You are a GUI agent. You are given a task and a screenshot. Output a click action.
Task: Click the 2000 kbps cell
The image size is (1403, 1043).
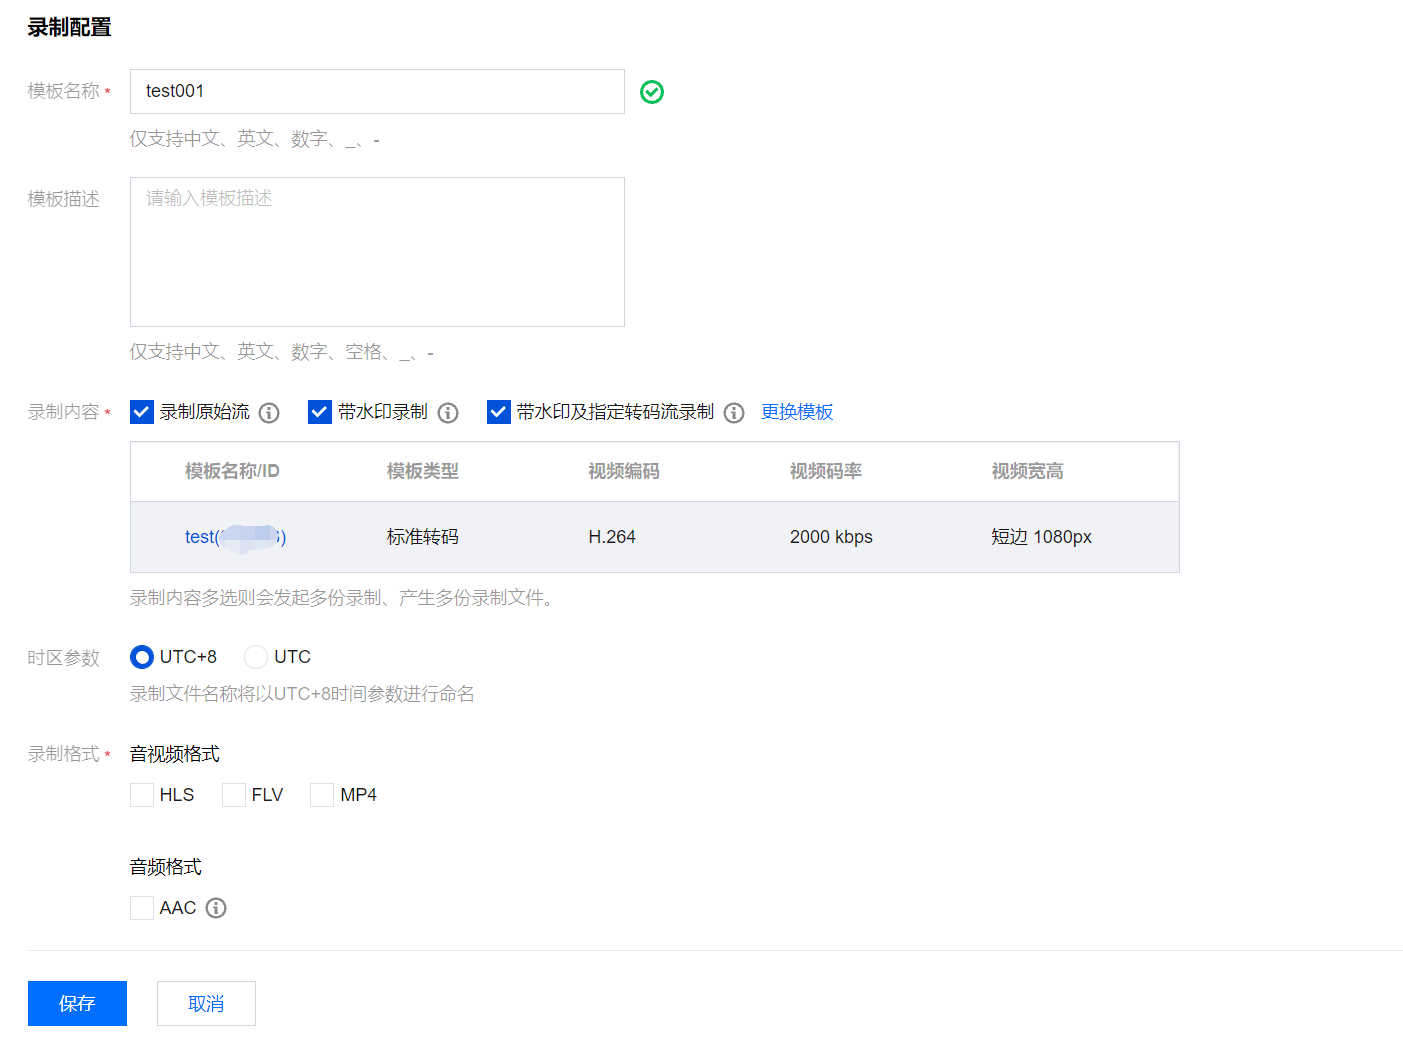coord(831,537)
